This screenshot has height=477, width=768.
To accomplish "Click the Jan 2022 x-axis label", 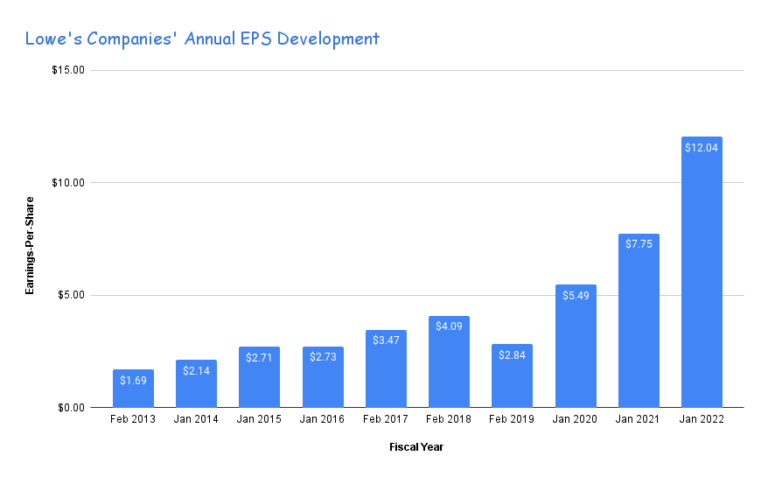I will point(702,421).
